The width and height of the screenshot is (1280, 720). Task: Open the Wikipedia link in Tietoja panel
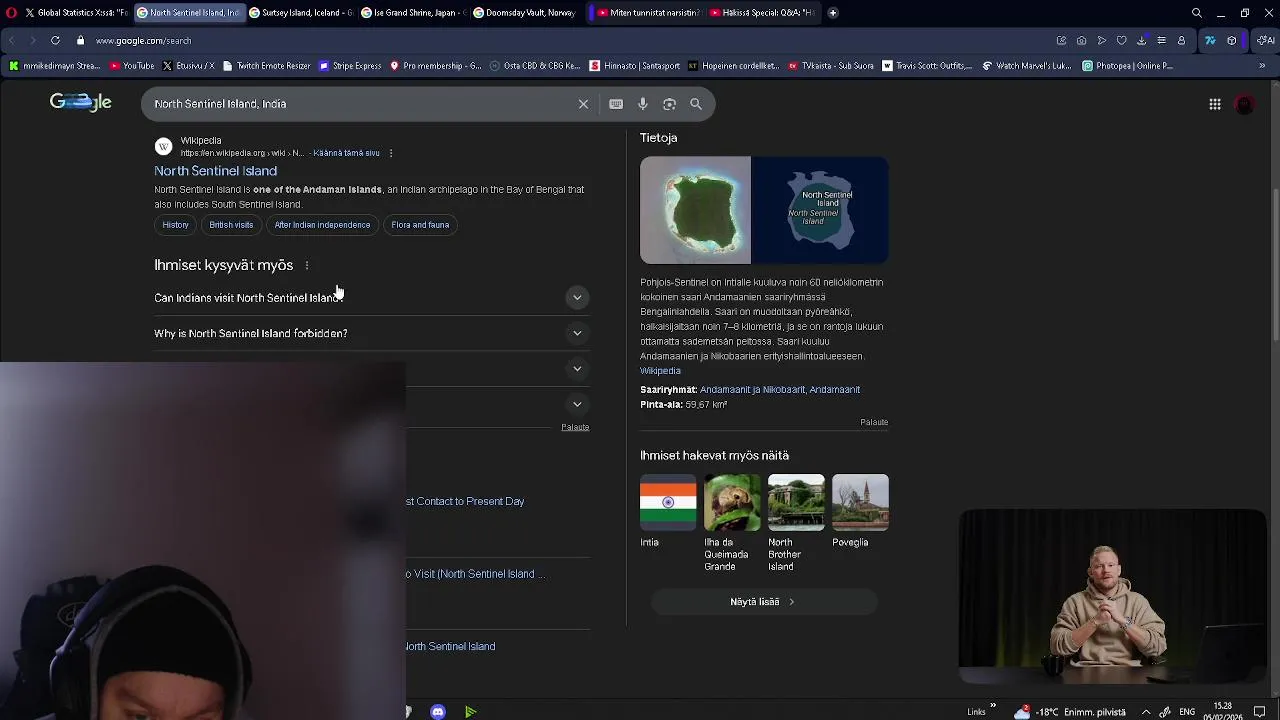pyautogui.click(x=660, y=371)
